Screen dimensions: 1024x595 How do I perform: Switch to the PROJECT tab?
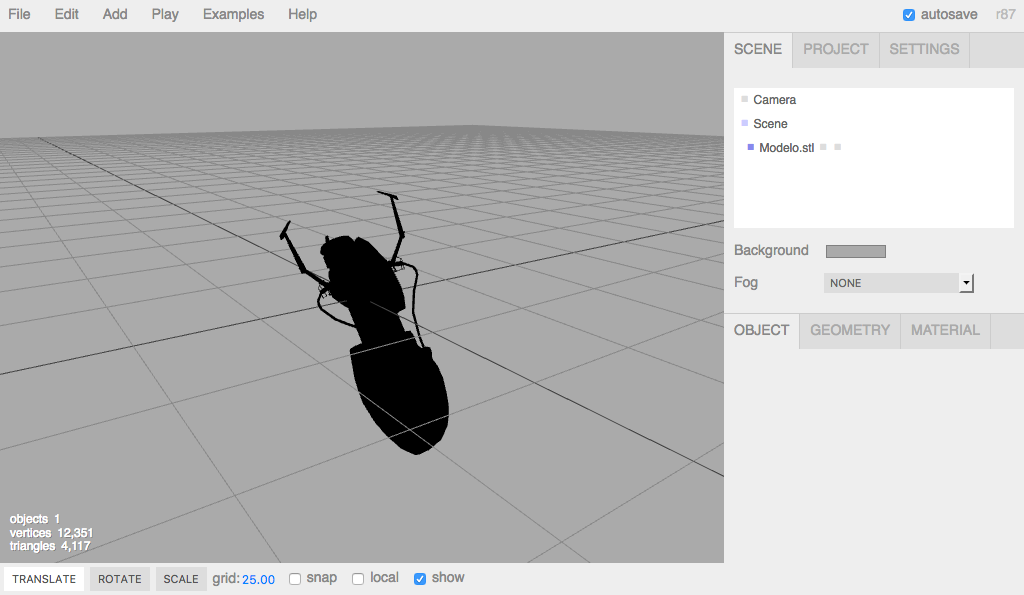click(835, 49)
